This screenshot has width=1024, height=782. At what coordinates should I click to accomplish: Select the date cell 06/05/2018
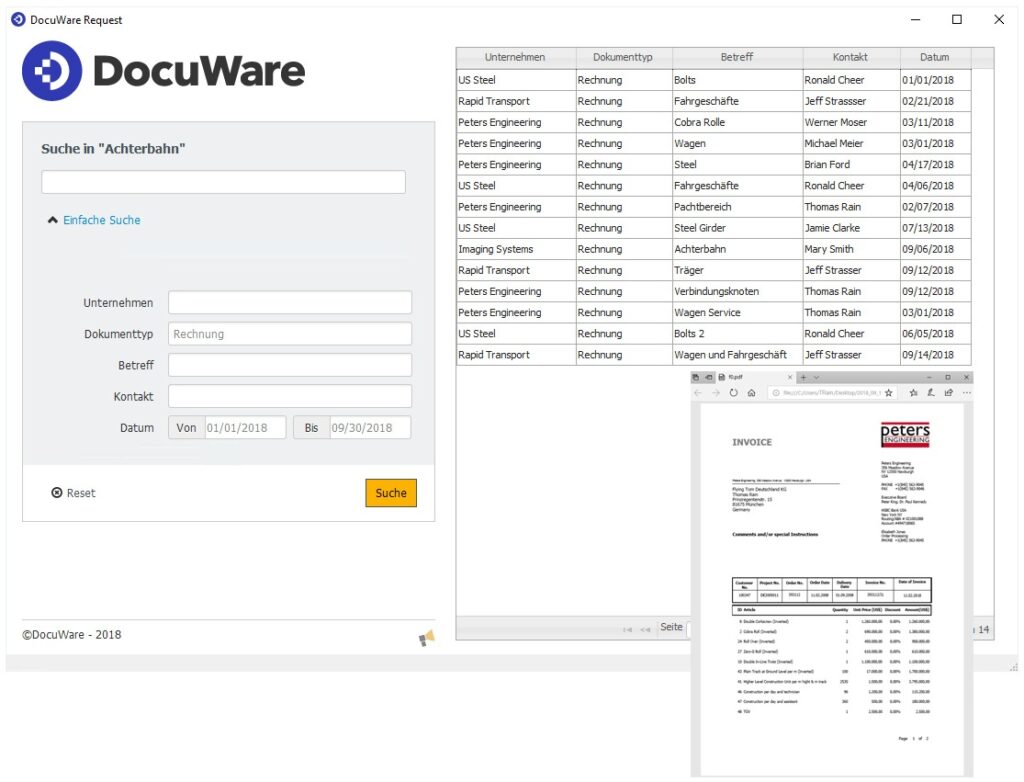(x=935, y=333)
